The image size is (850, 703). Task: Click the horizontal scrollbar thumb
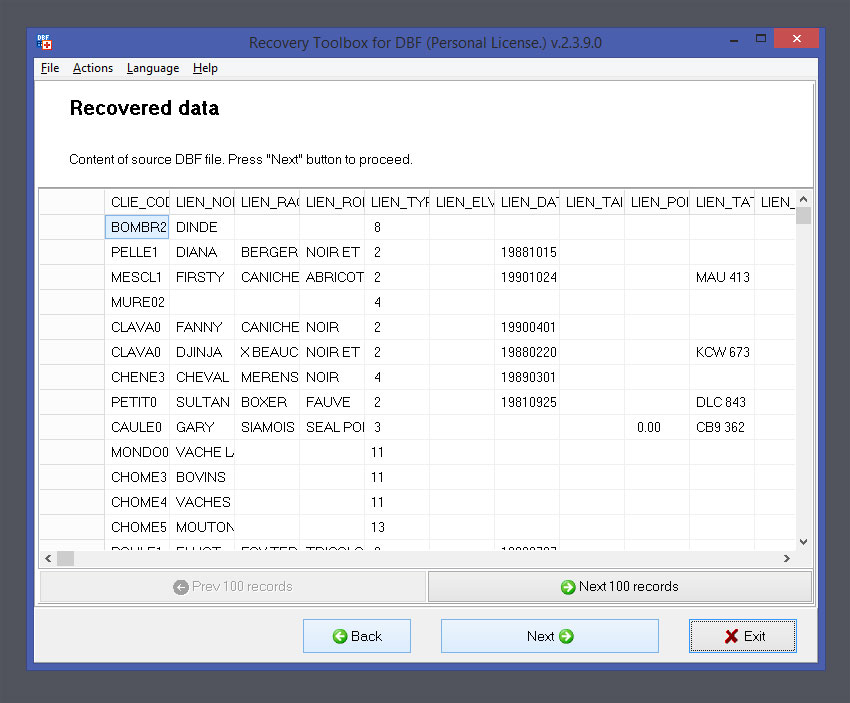66,558
